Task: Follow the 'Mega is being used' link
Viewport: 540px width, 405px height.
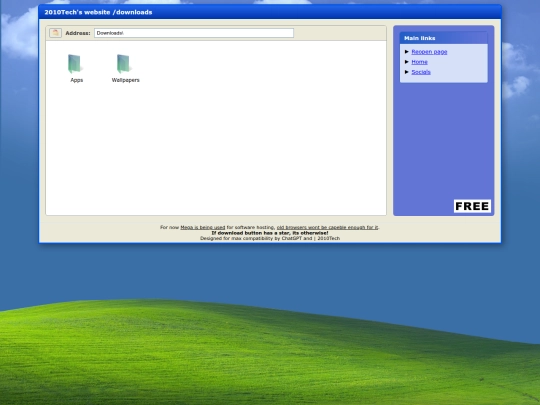Action: (202, 227)
